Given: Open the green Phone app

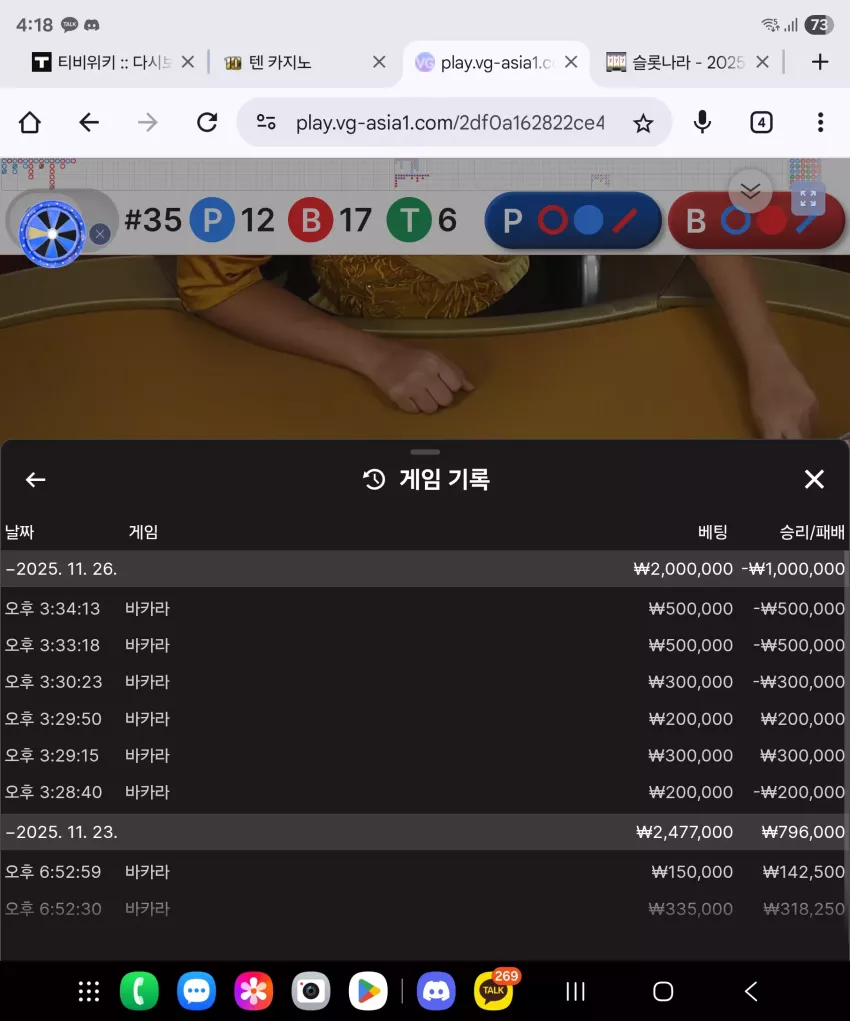Looking at the screenshot, I should click(x=139, y=991).
